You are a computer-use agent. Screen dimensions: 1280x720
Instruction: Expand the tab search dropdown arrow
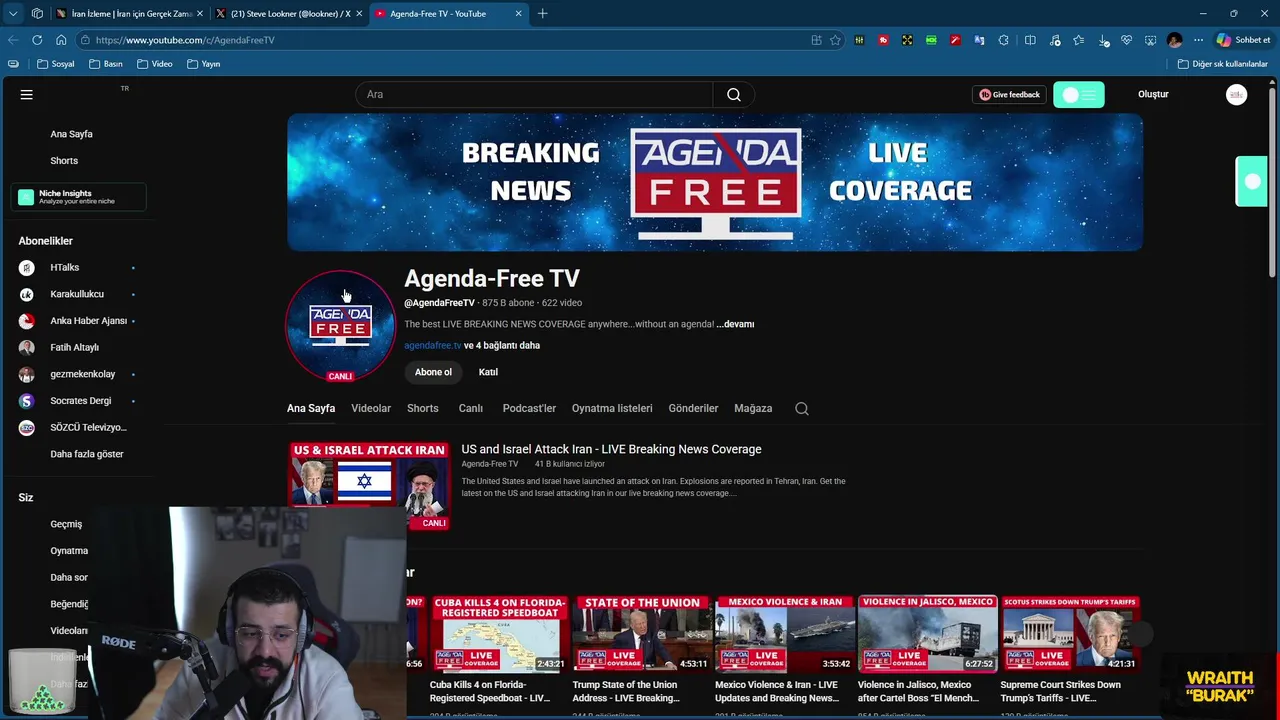(x=12, y=13)
